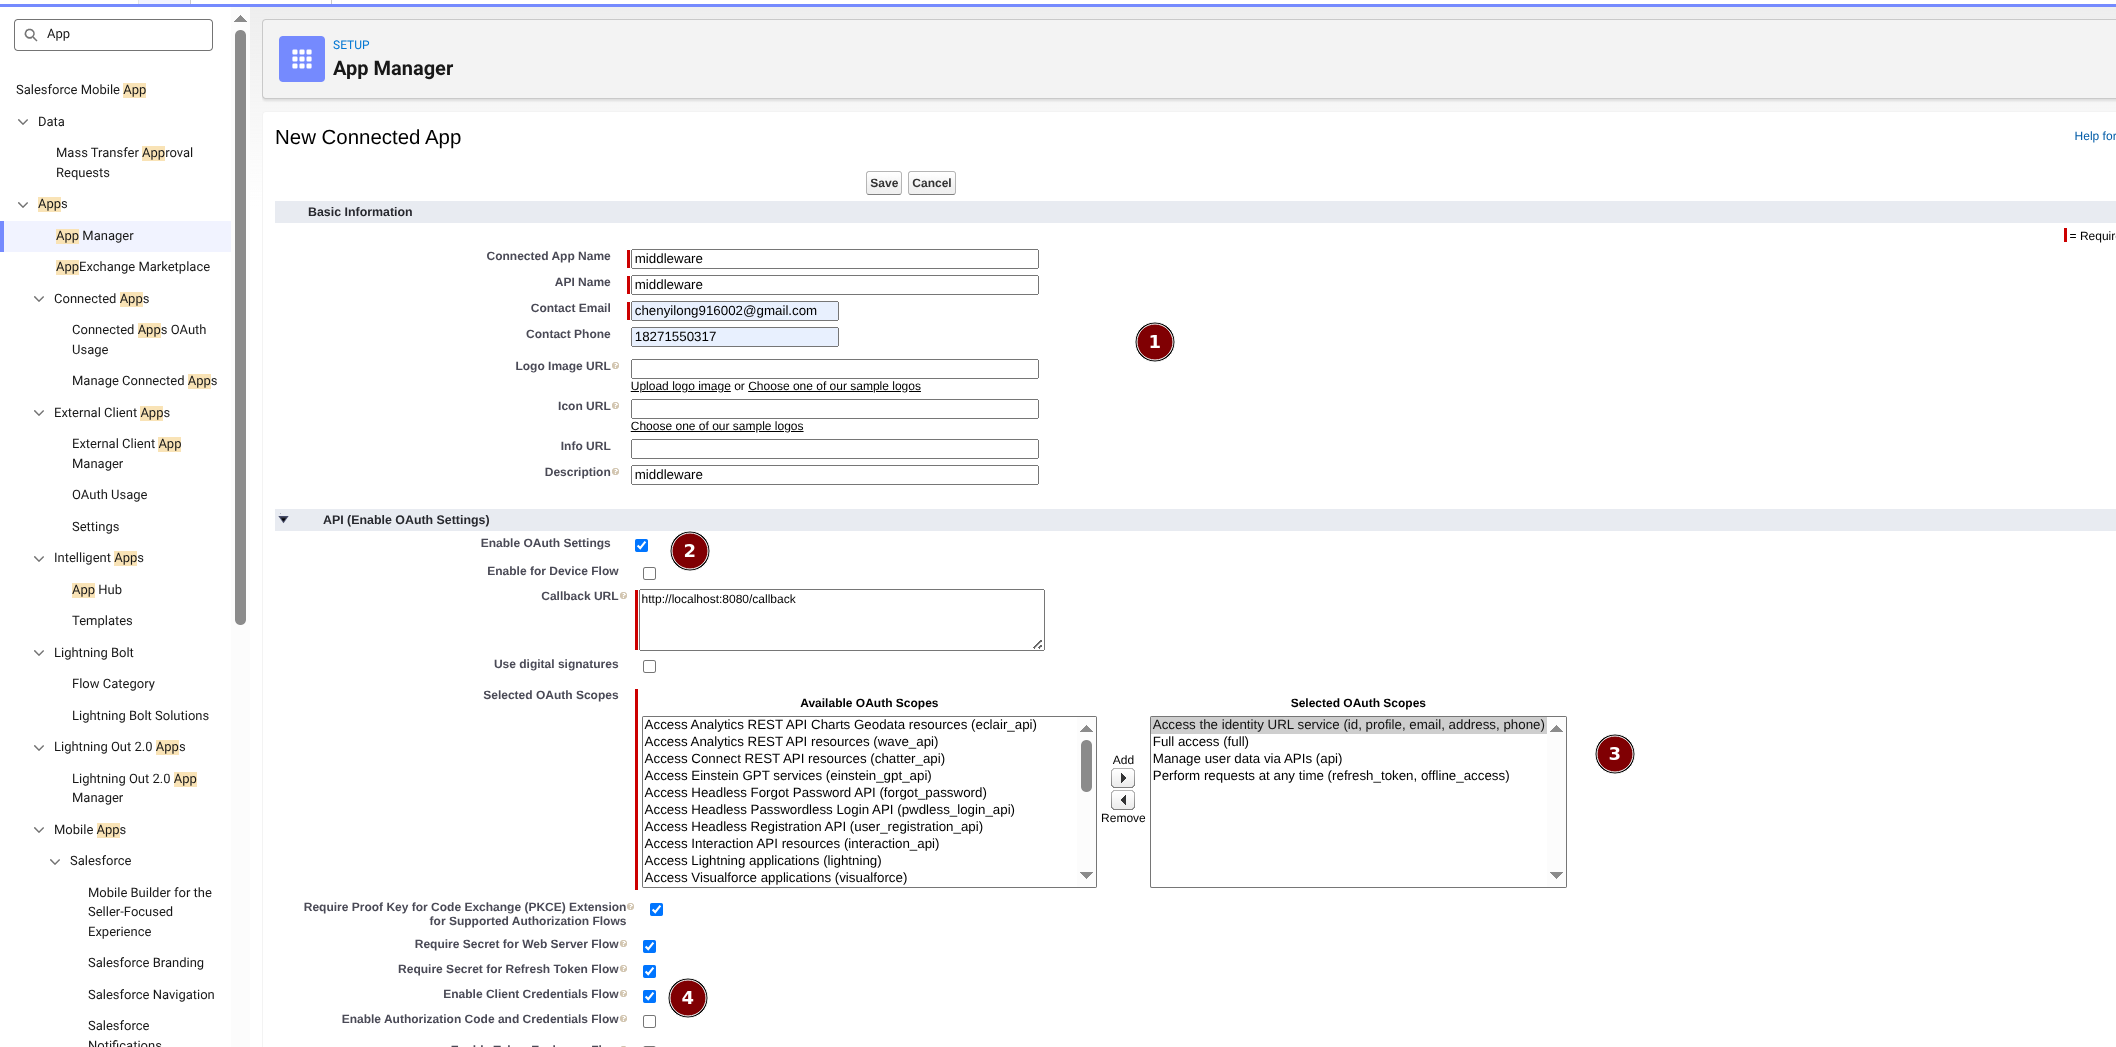Click sample logos link under Icon URL

[717, 426]
